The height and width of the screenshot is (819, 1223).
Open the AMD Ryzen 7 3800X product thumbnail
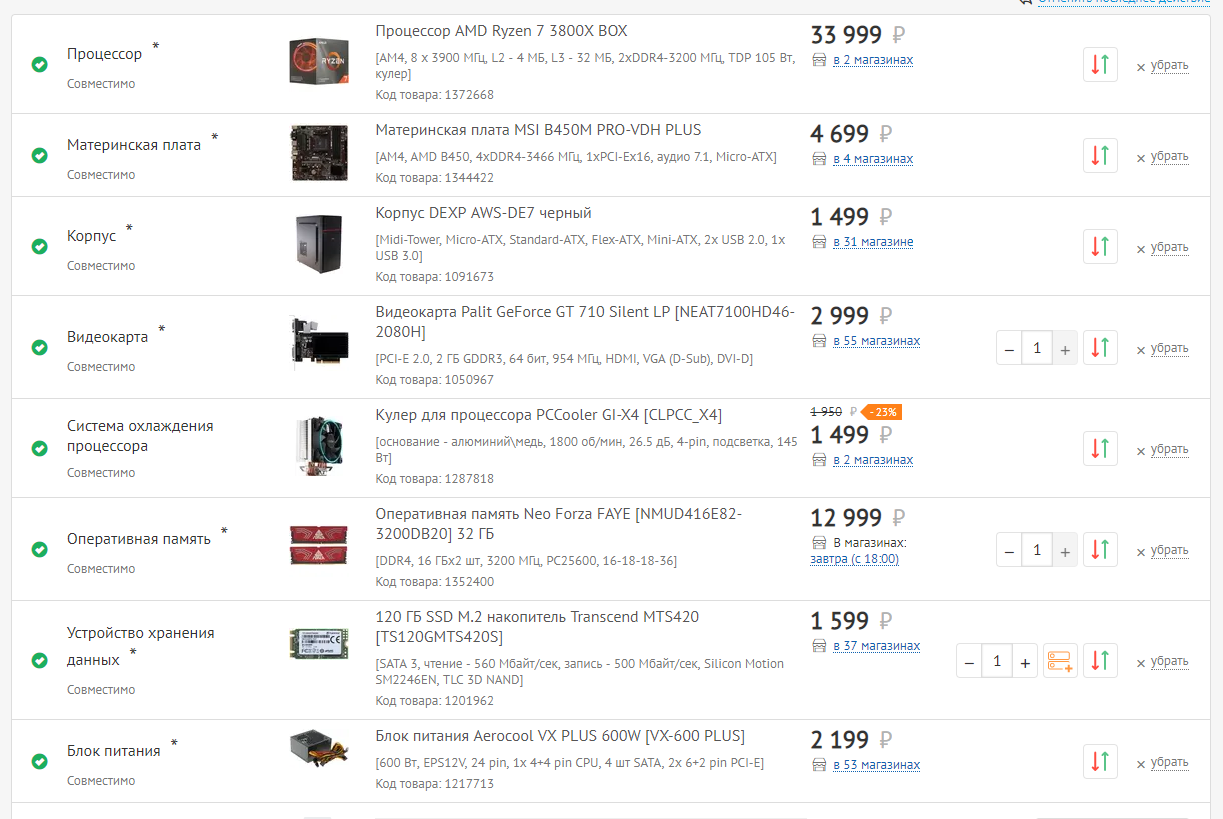pos(319,61)
